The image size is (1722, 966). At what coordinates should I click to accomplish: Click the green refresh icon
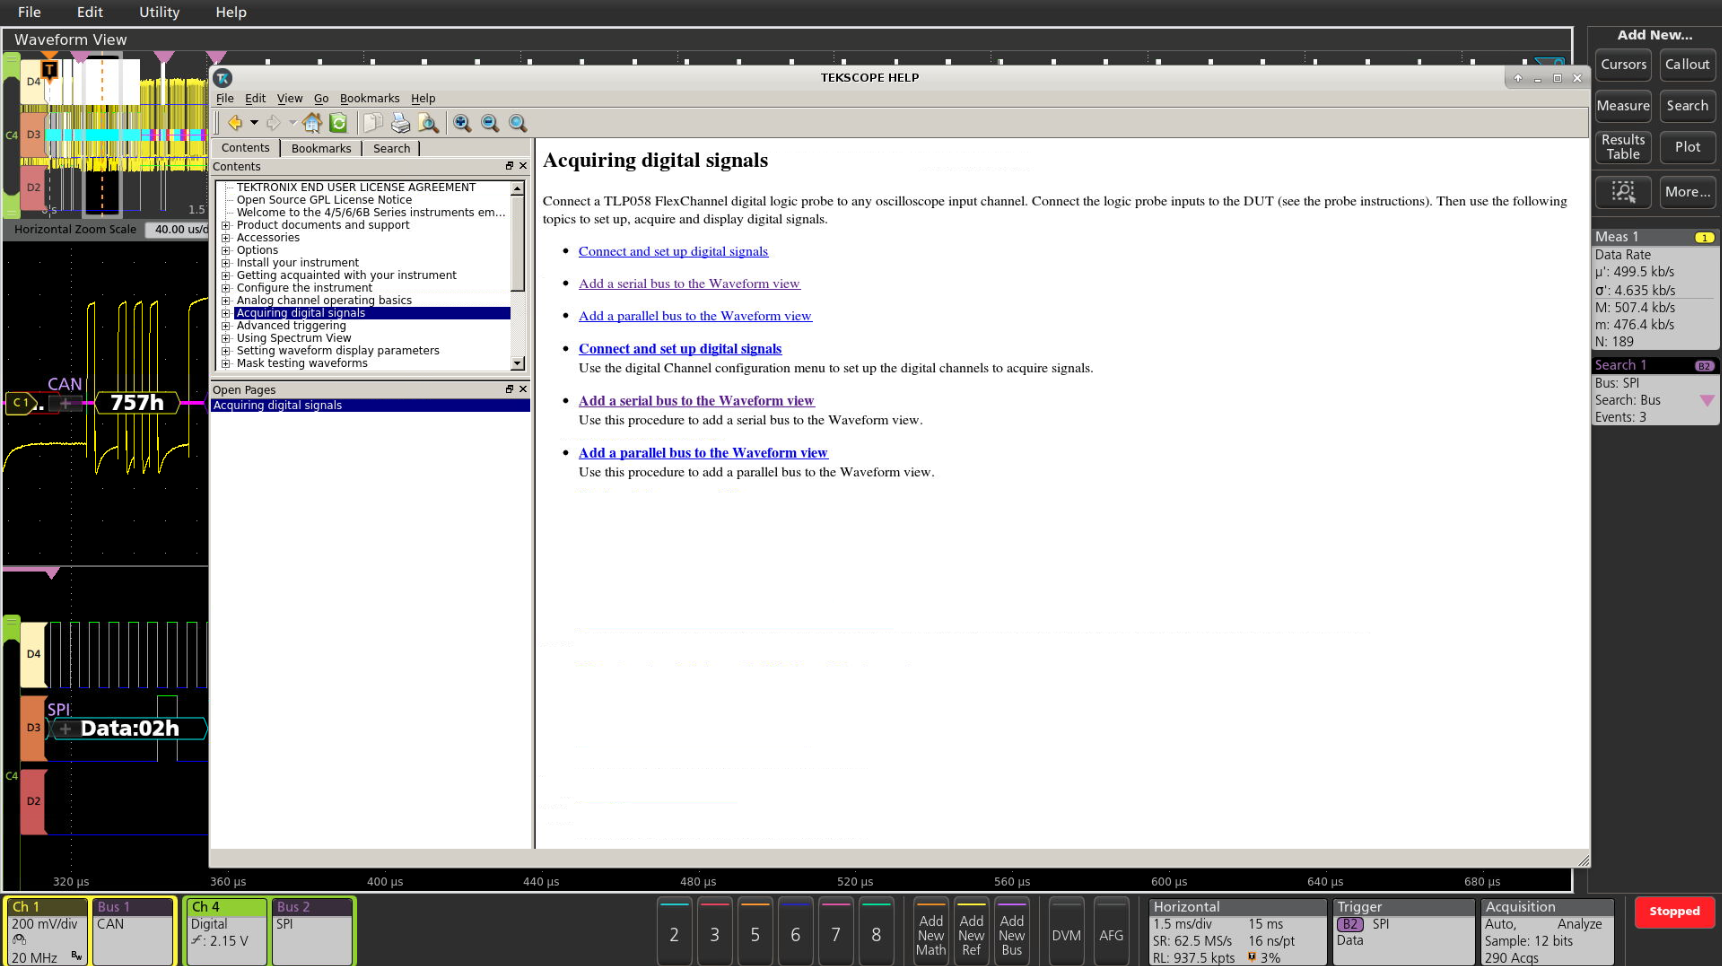click(338, 123)
